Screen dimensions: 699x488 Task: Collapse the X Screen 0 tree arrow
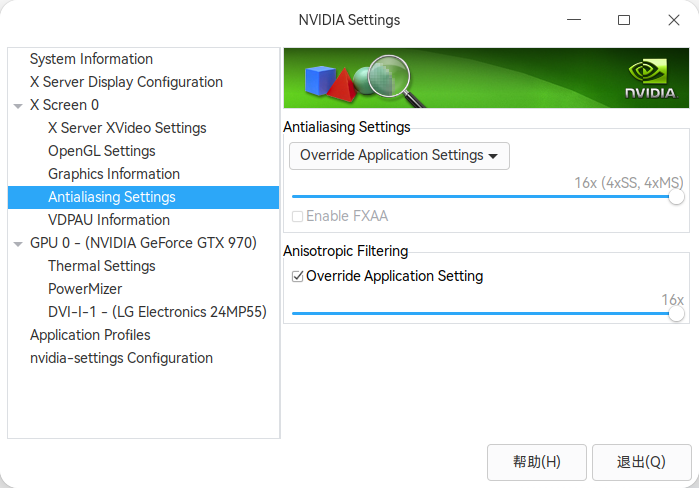pos(18,106)
